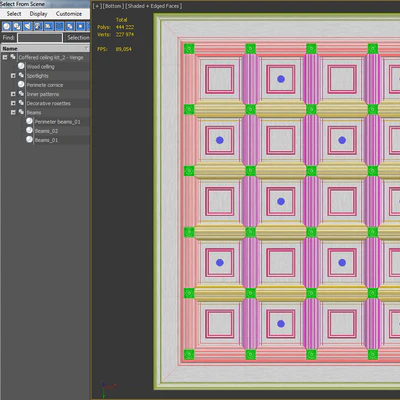The width and height of the screenshot is (400, 400).
Task: Toggle the Display Space Warps filter icon
Action: 59,26
